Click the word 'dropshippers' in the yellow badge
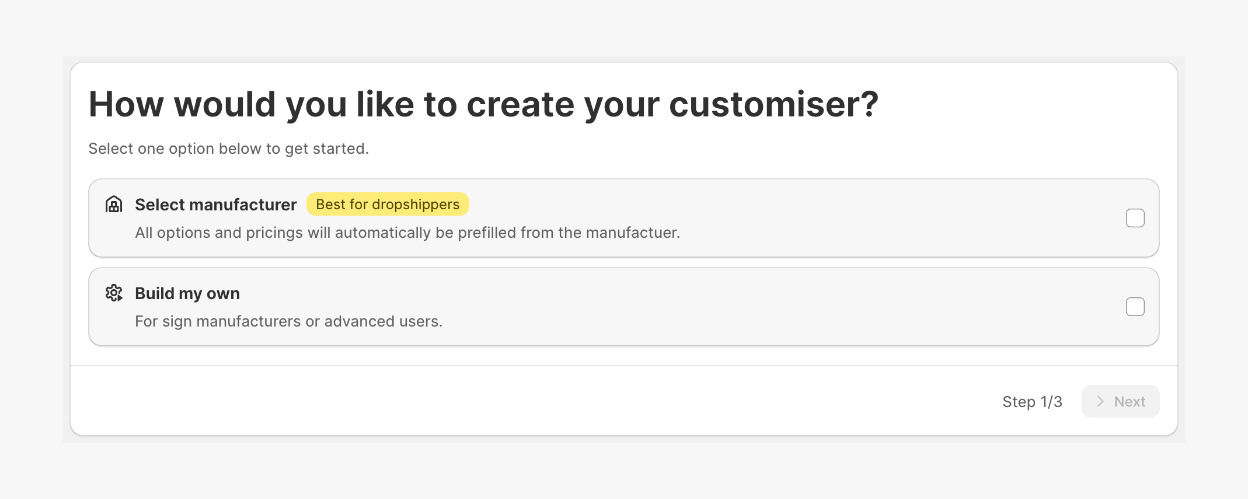1248x499 pixels. (418, 205)
